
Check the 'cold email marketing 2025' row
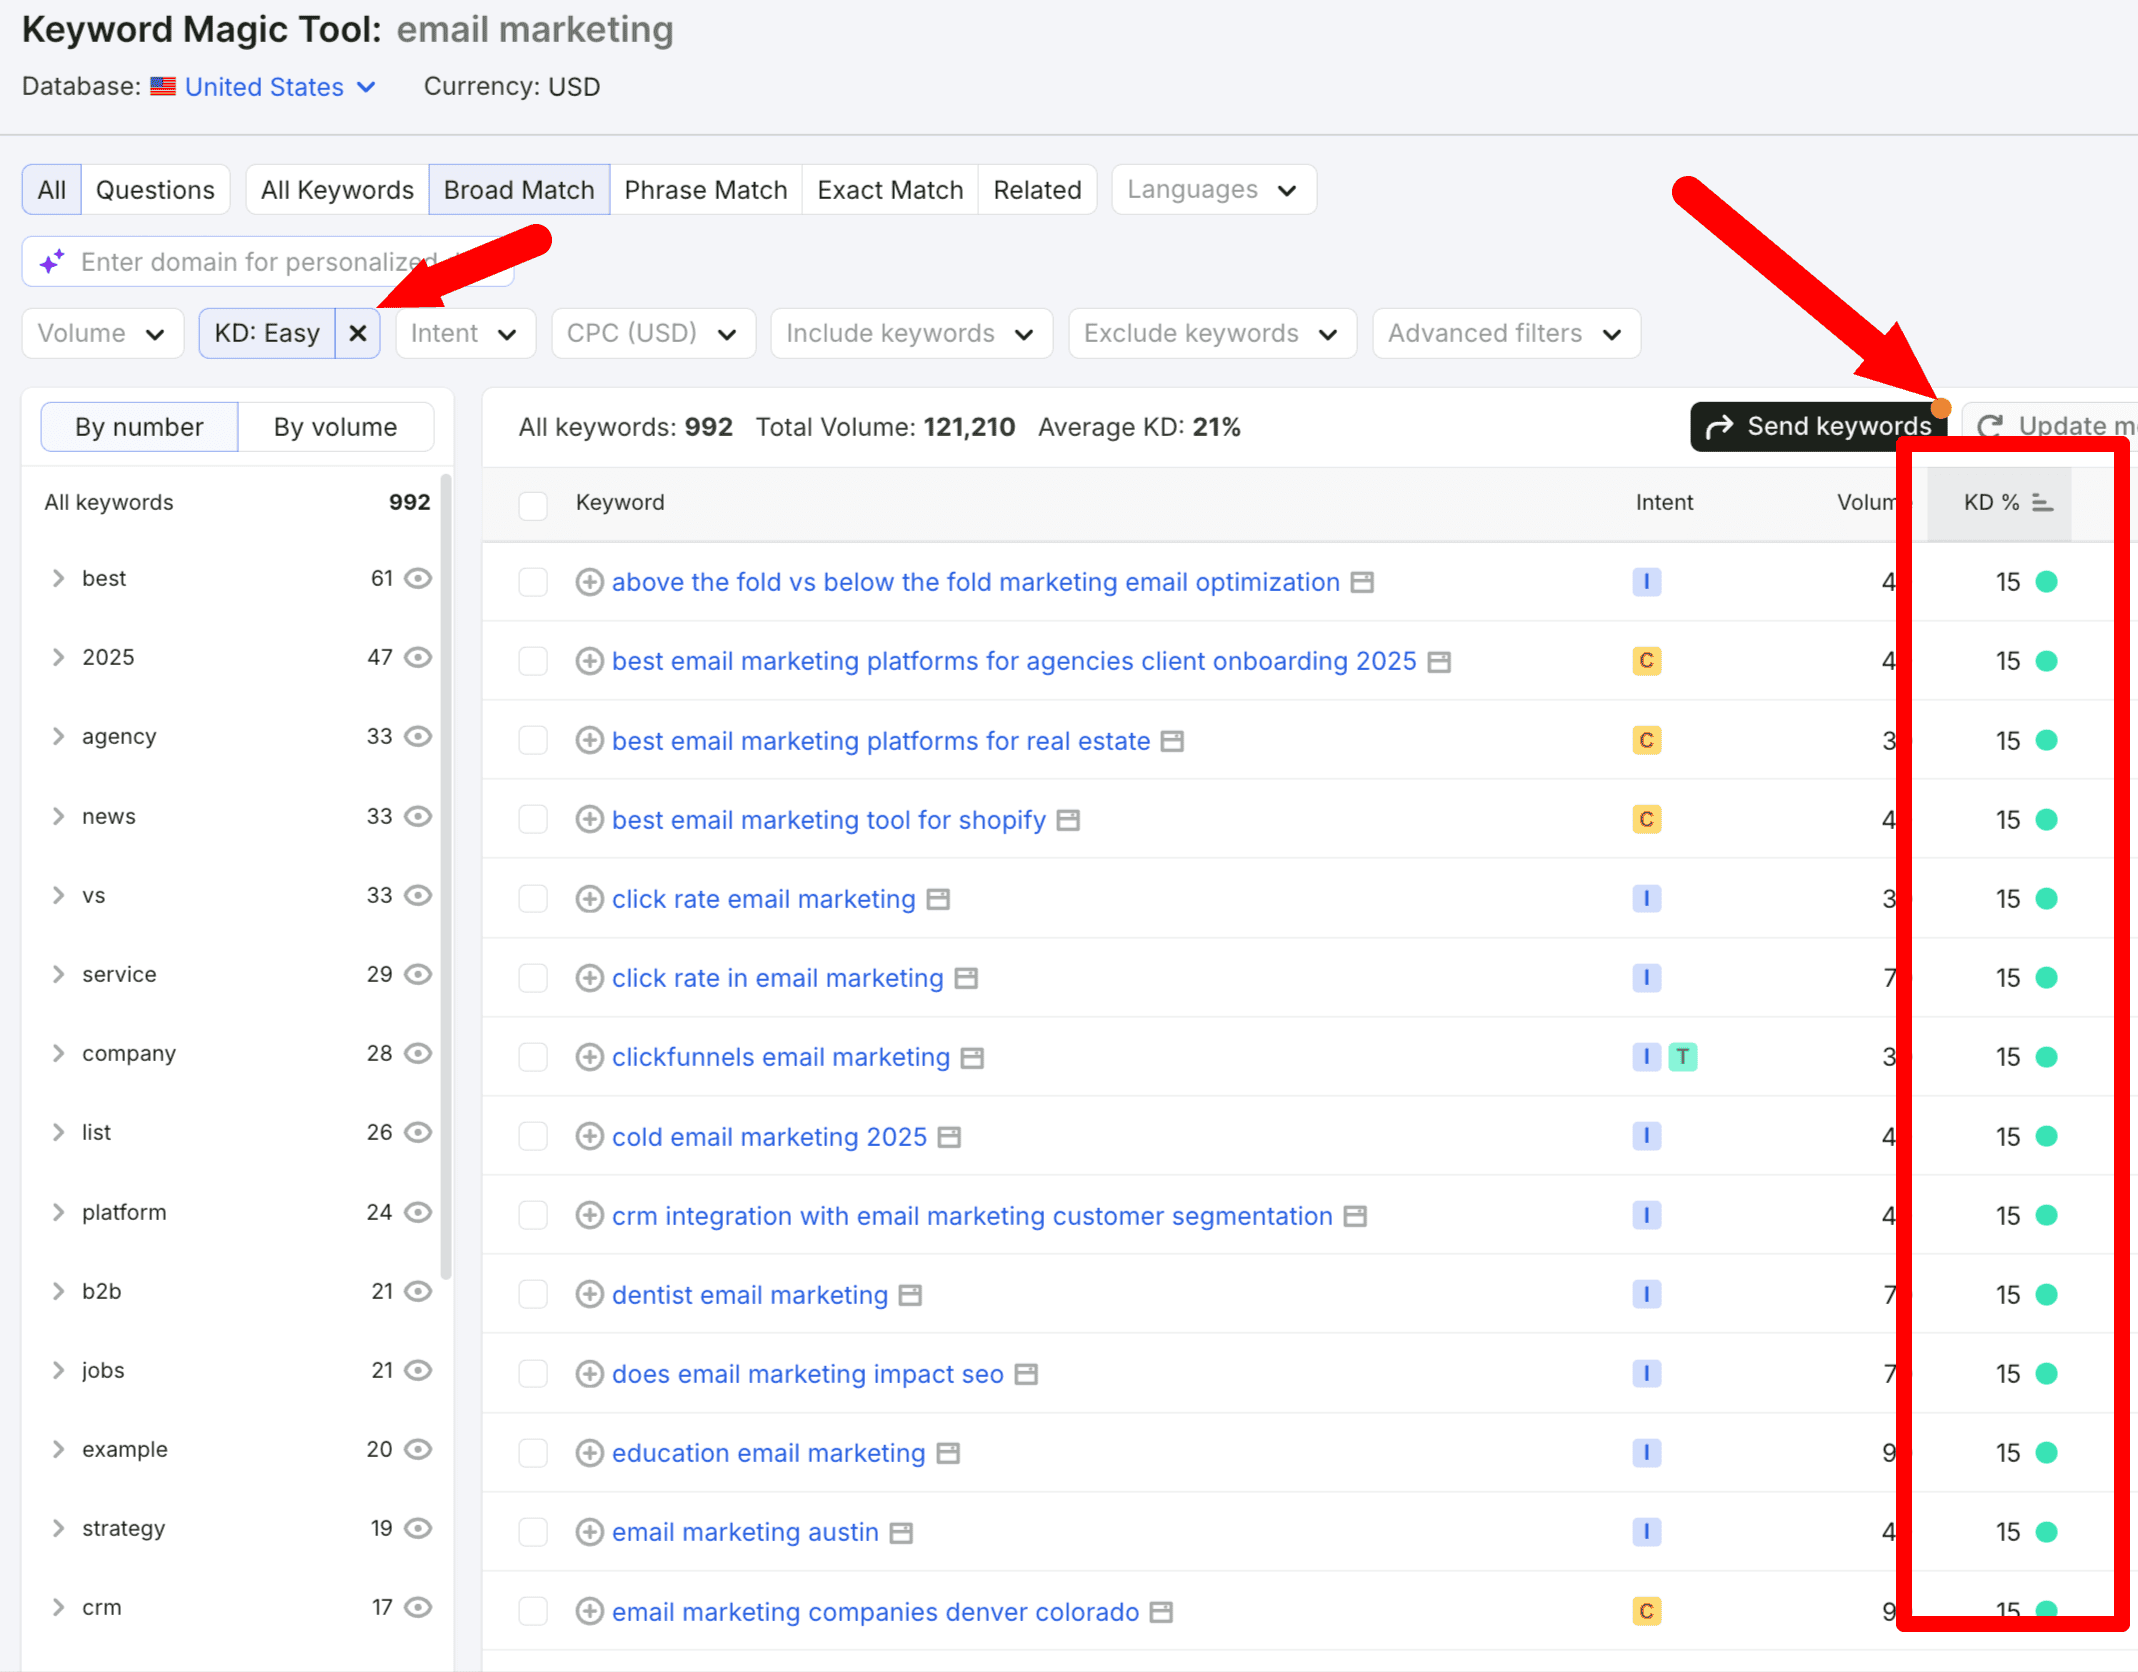point(533,1137)
